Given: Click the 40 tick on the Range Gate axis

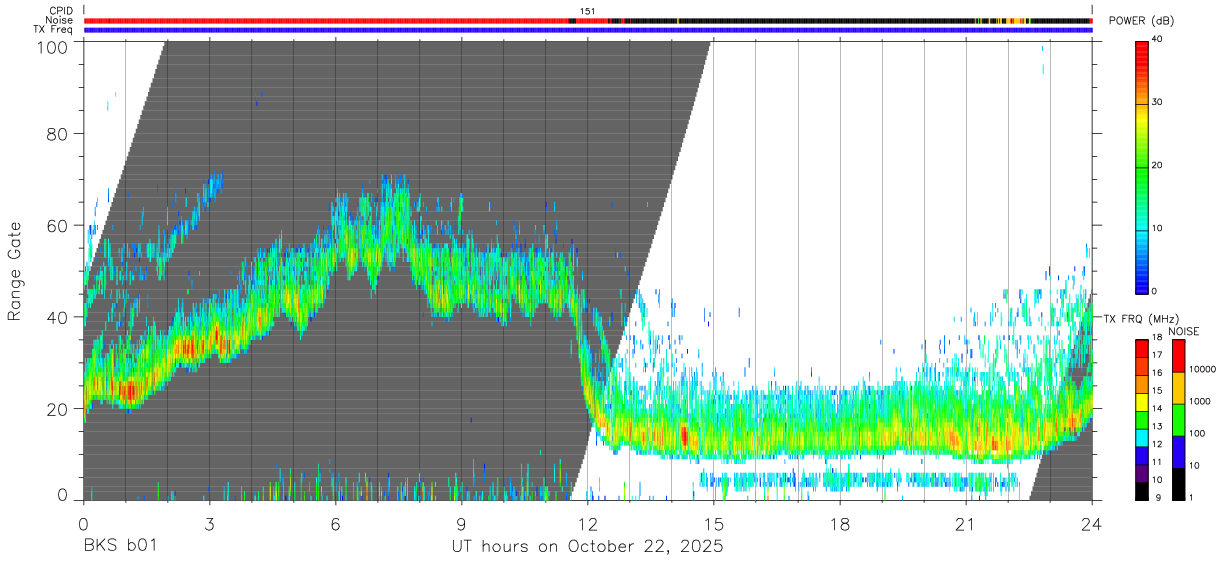Looking at the screenshot, I should click(58, 317).
